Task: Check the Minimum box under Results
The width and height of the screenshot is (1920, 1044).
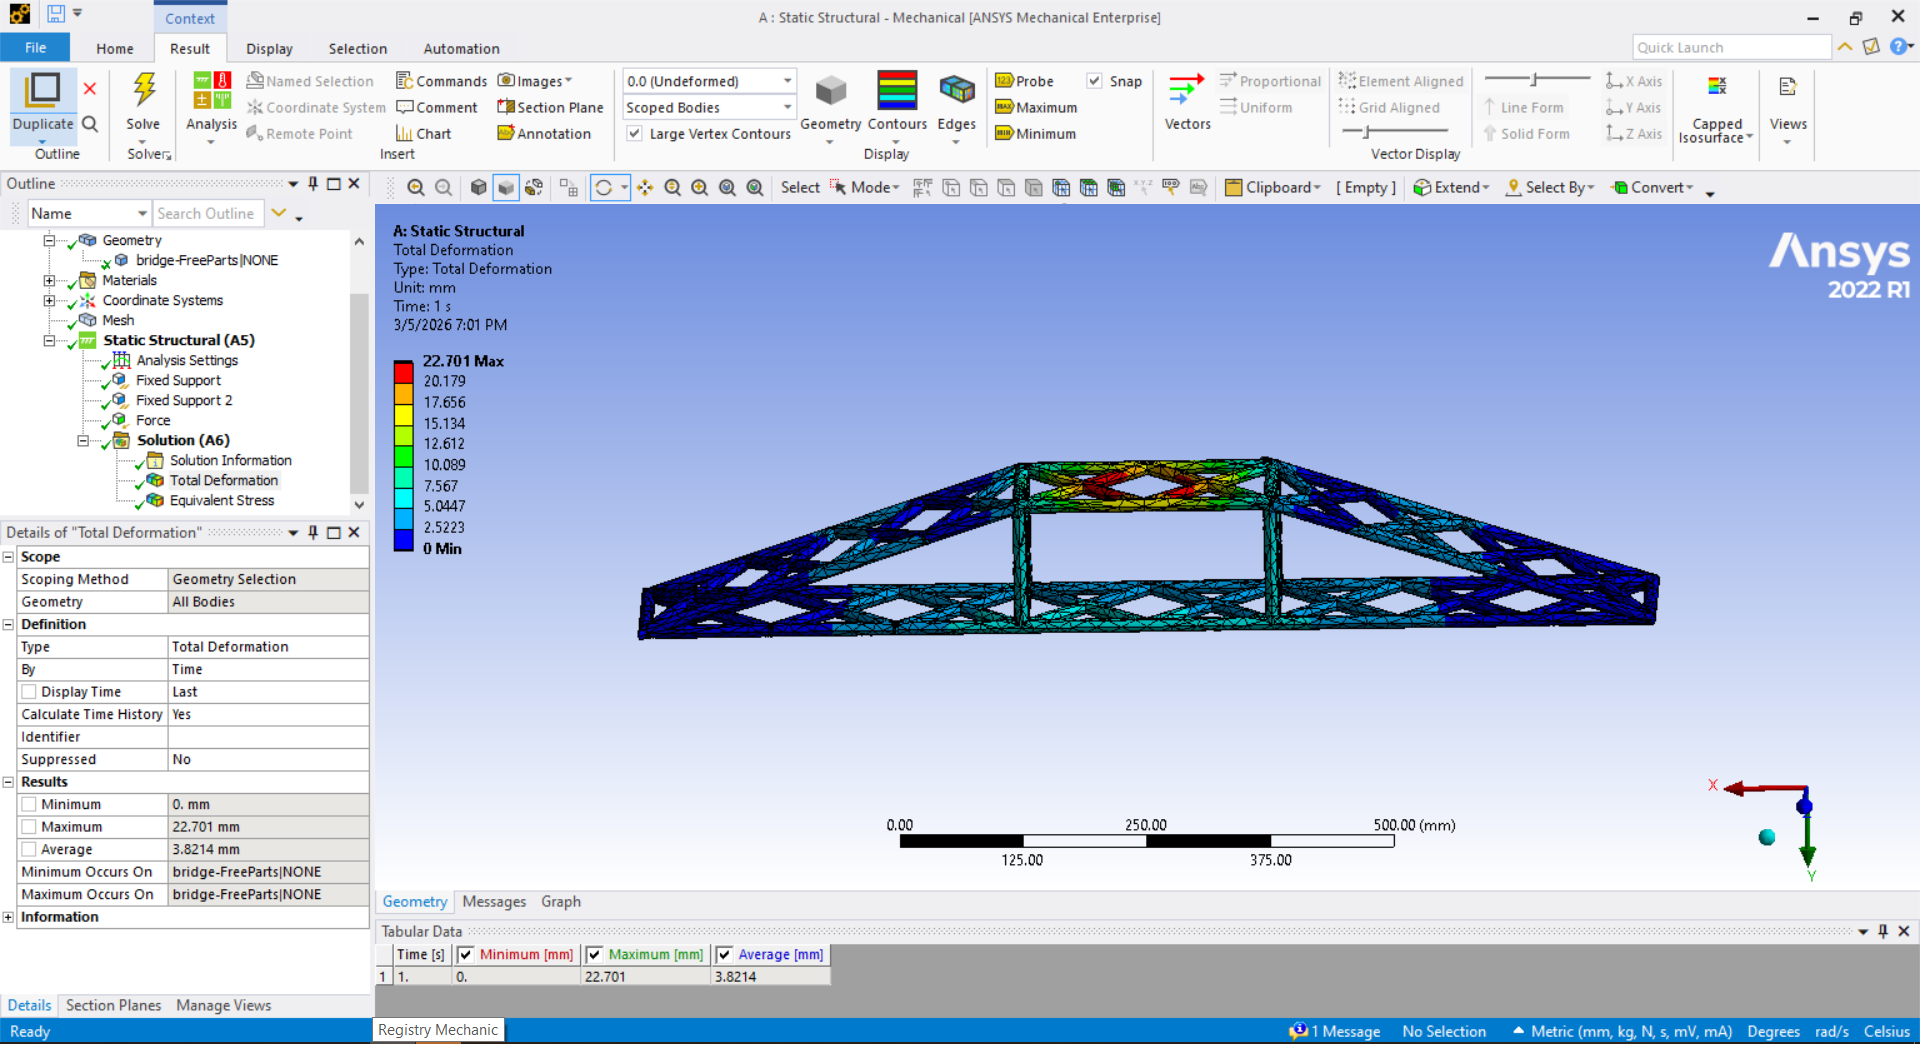Action: pyautogui.click(x=28, y=804)
